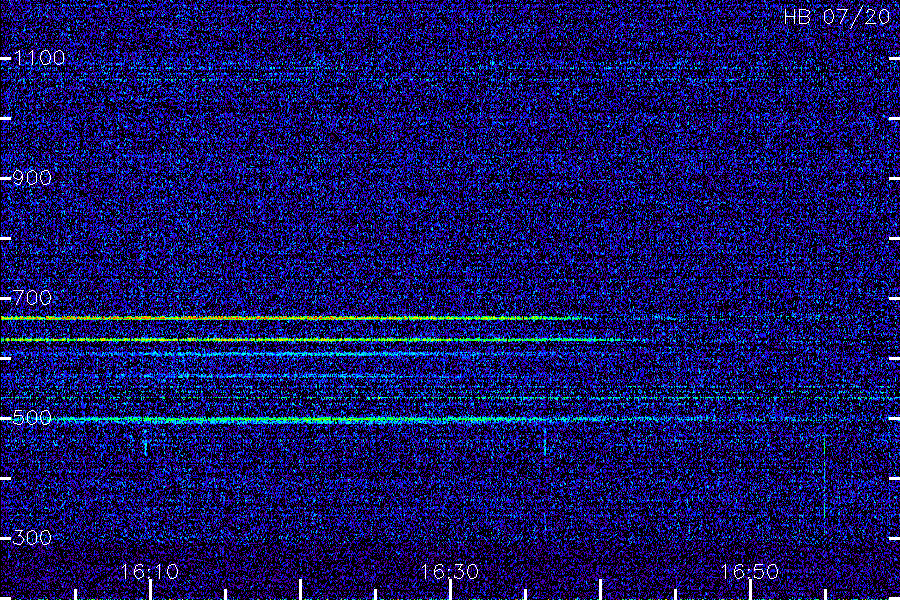
Task: Click the 900 frequency axis label
Action: (32, 178)
